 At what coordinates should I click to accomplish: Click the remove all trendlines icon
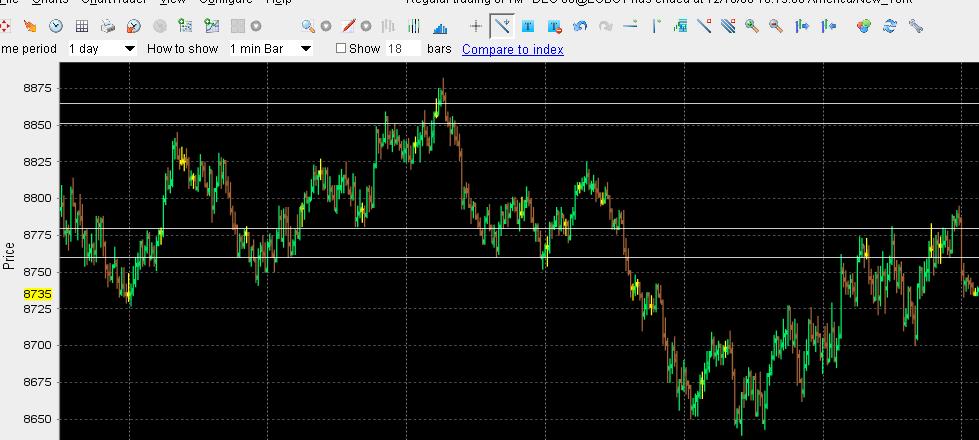pyautogui.click(x=728, y=26)
